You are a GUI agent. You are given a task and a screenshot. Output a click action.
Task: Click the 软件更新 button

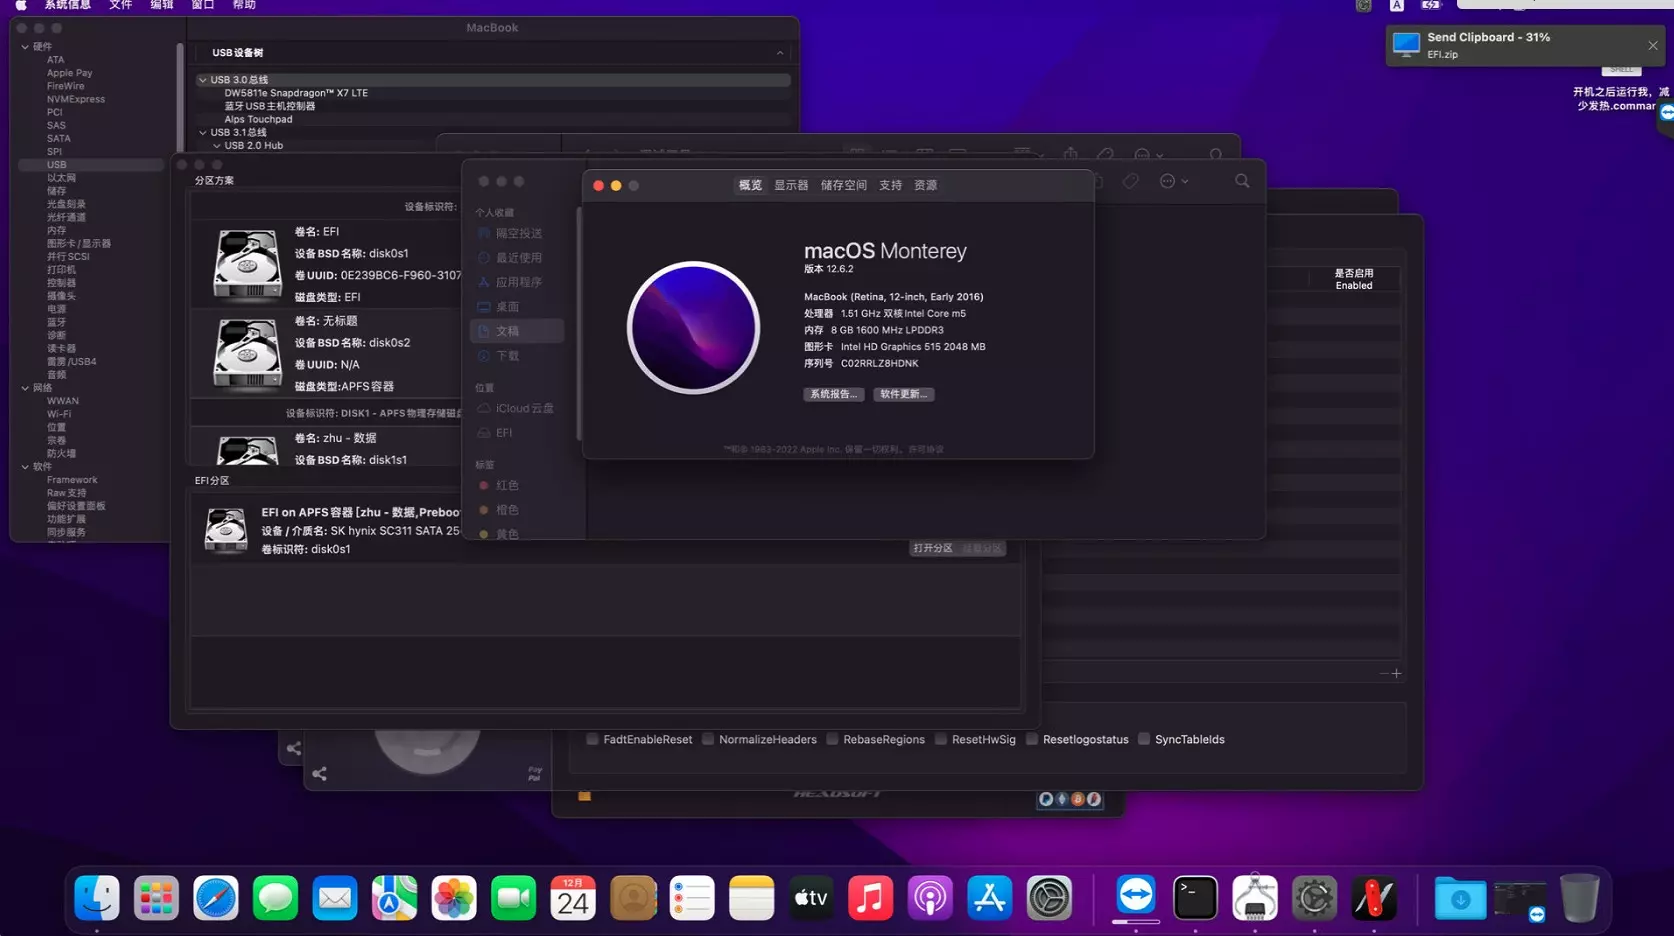[x=903, y=393]
